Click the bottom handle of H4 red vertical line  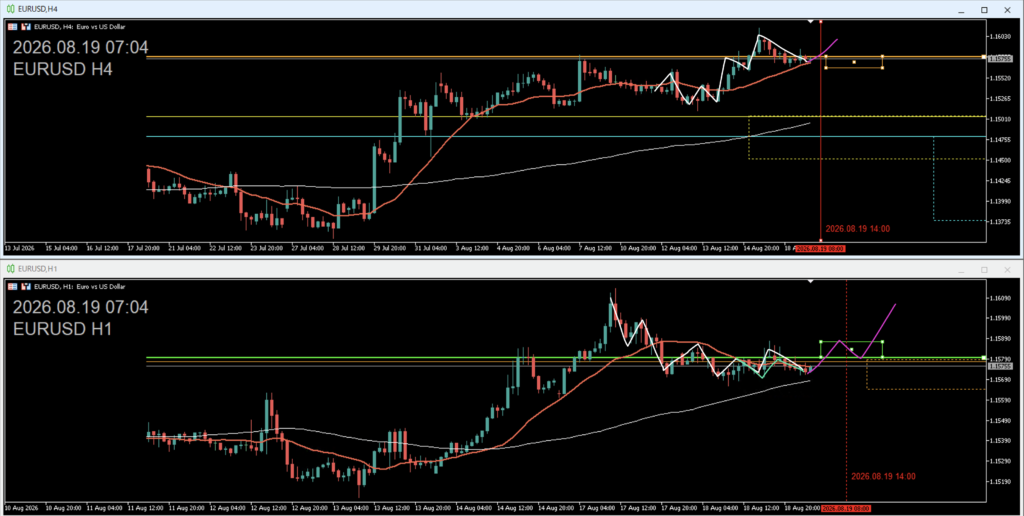click(x=820, y=240)
